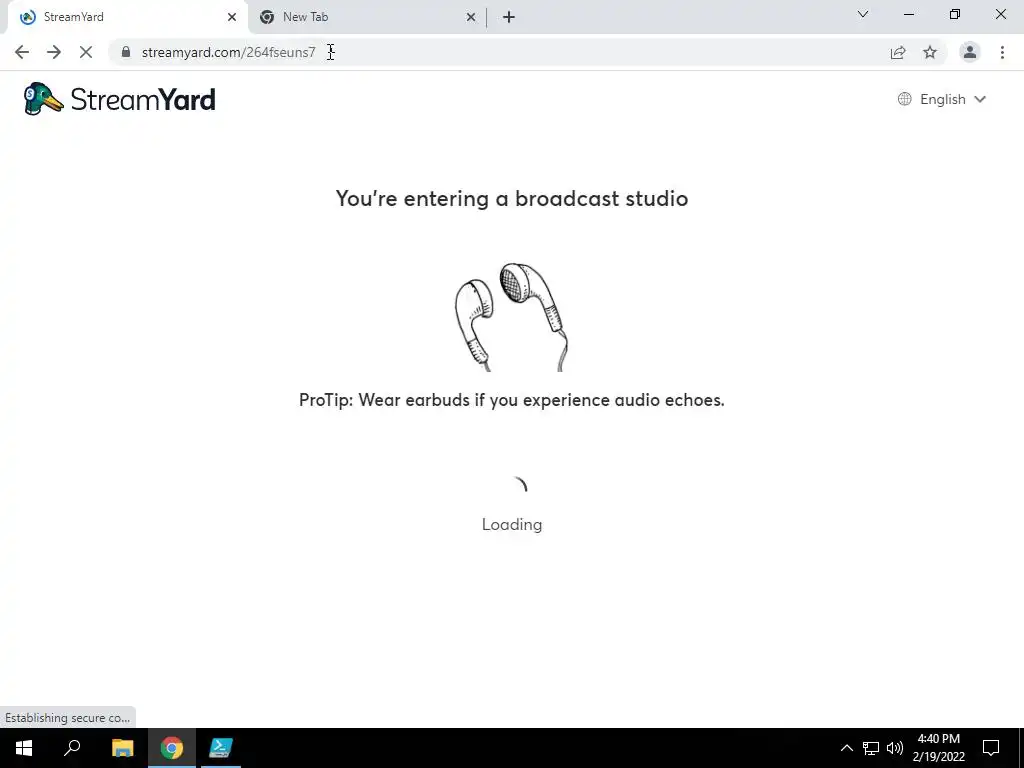The image size is (1024, 768).
Task: Open tab search chevron
Action: click(863, 14)
